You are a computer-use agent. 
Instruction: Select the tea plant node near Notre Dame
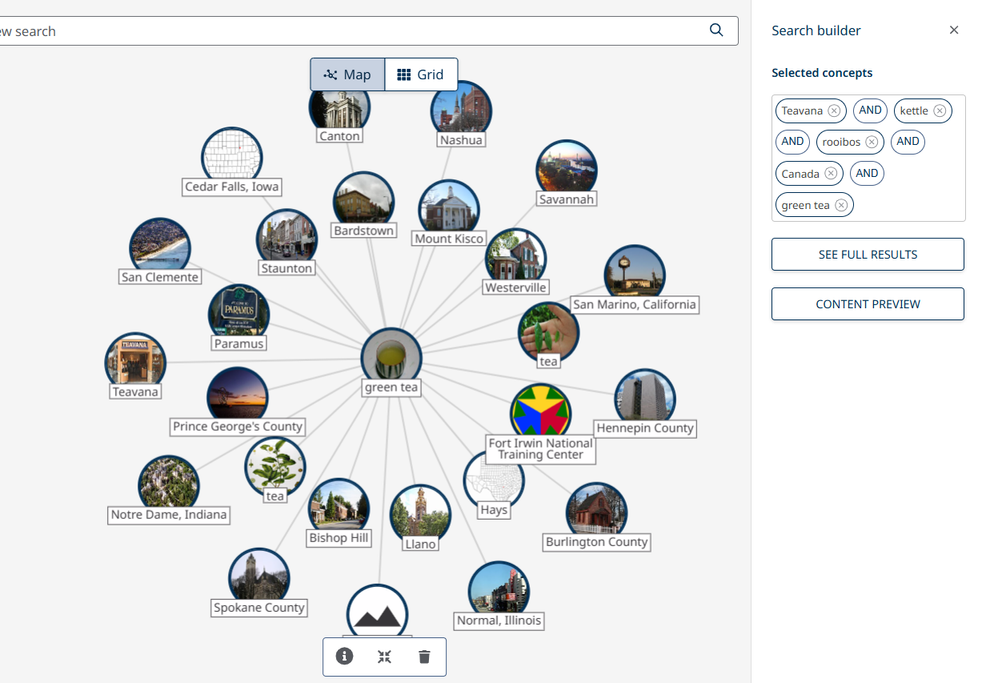275,467
